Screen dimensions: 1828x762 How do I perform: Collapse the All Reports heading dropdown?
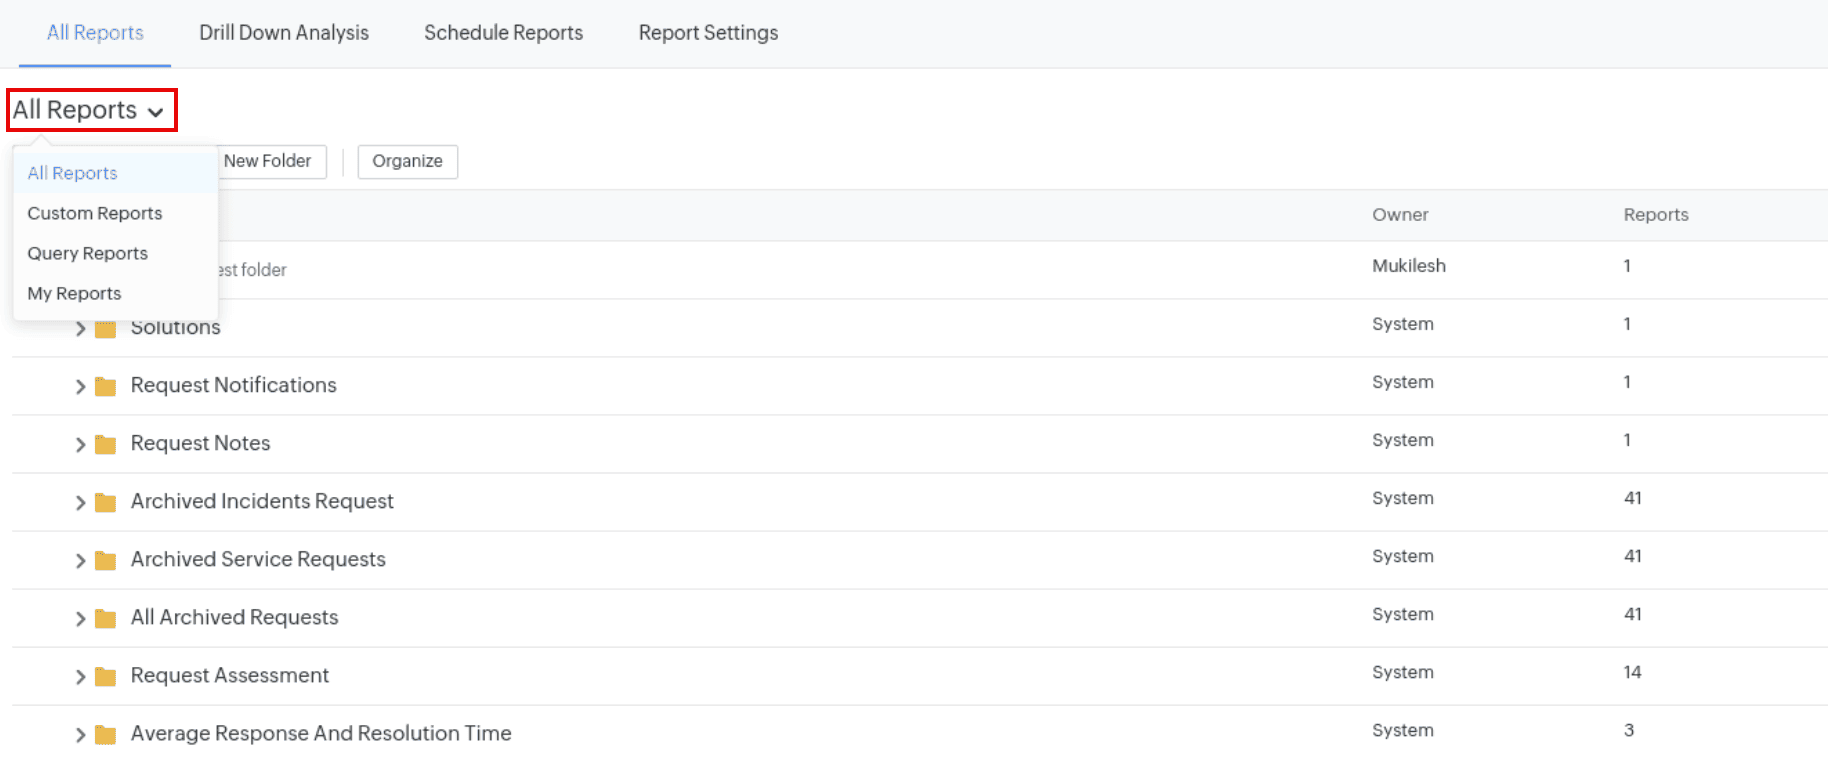91,110
